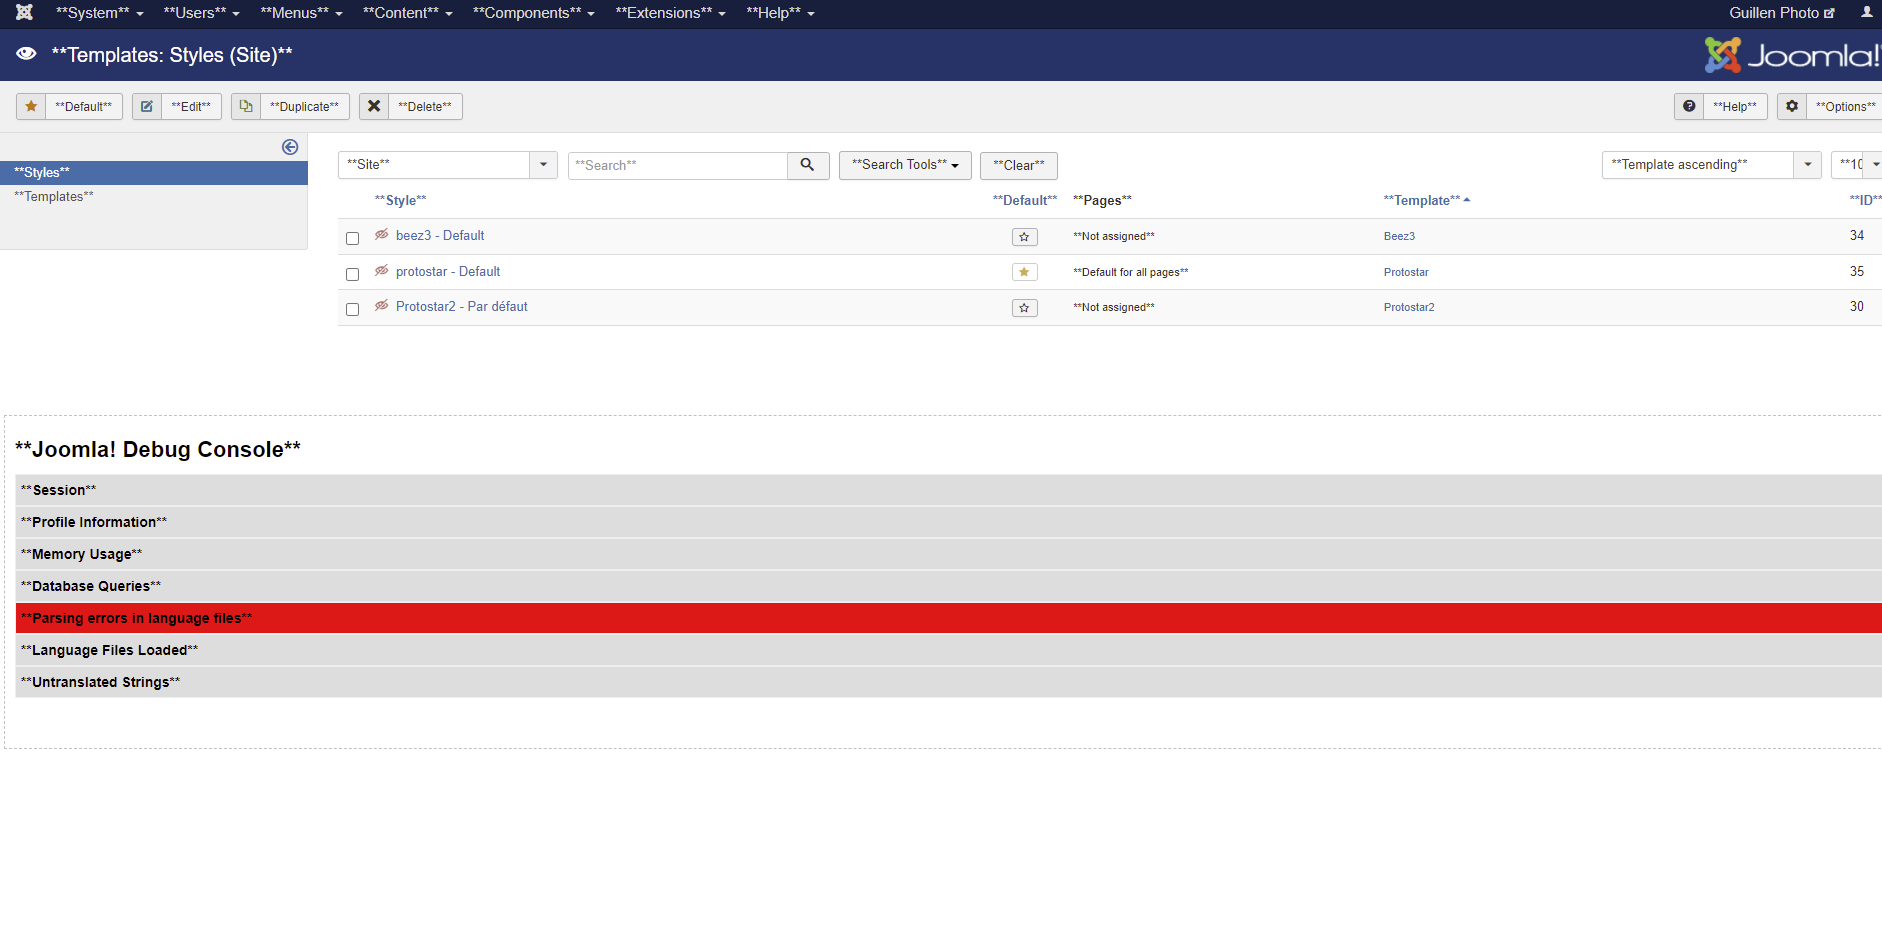Select the protostar - Default row checkbox
The width and height of the screenshot is (1882, 938).
click(x=352, y=274)
